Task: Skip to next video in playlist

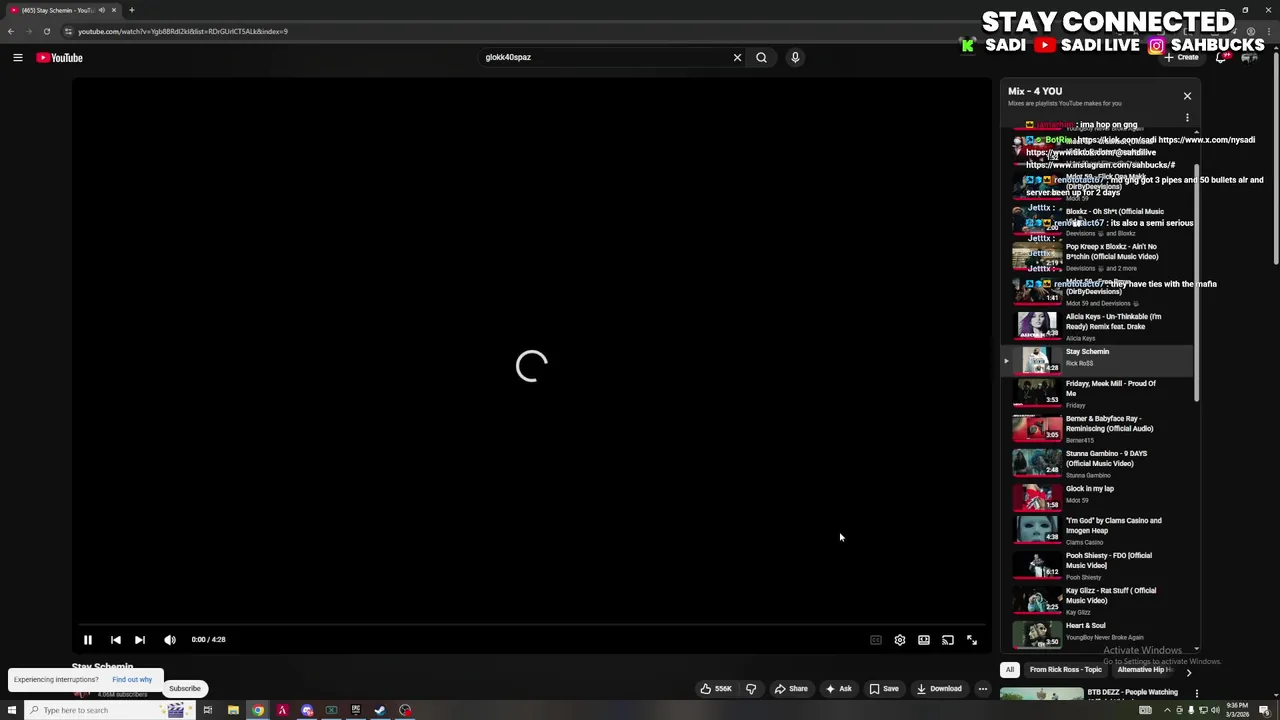Action: pos(140,640)
